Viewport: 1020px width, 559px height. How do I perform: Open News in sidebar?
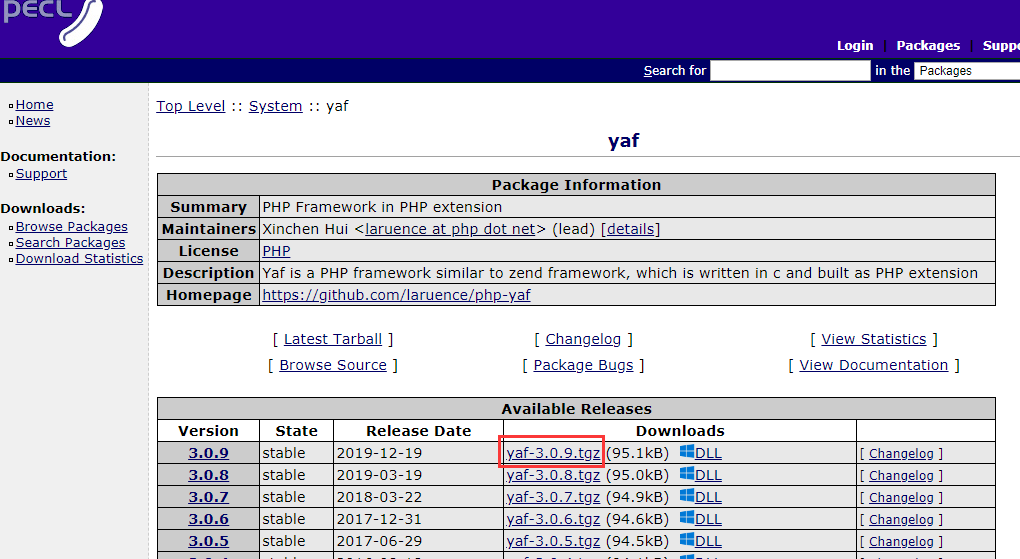tap(33, 121)
